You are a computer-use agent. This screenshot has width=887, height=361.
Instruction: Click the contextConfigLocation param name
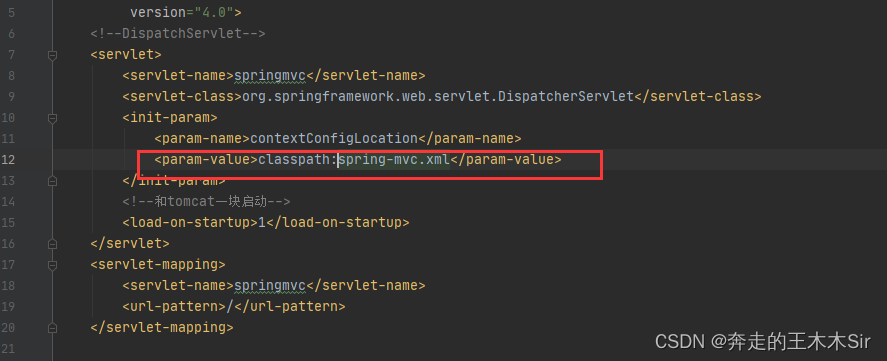(333, 139)
